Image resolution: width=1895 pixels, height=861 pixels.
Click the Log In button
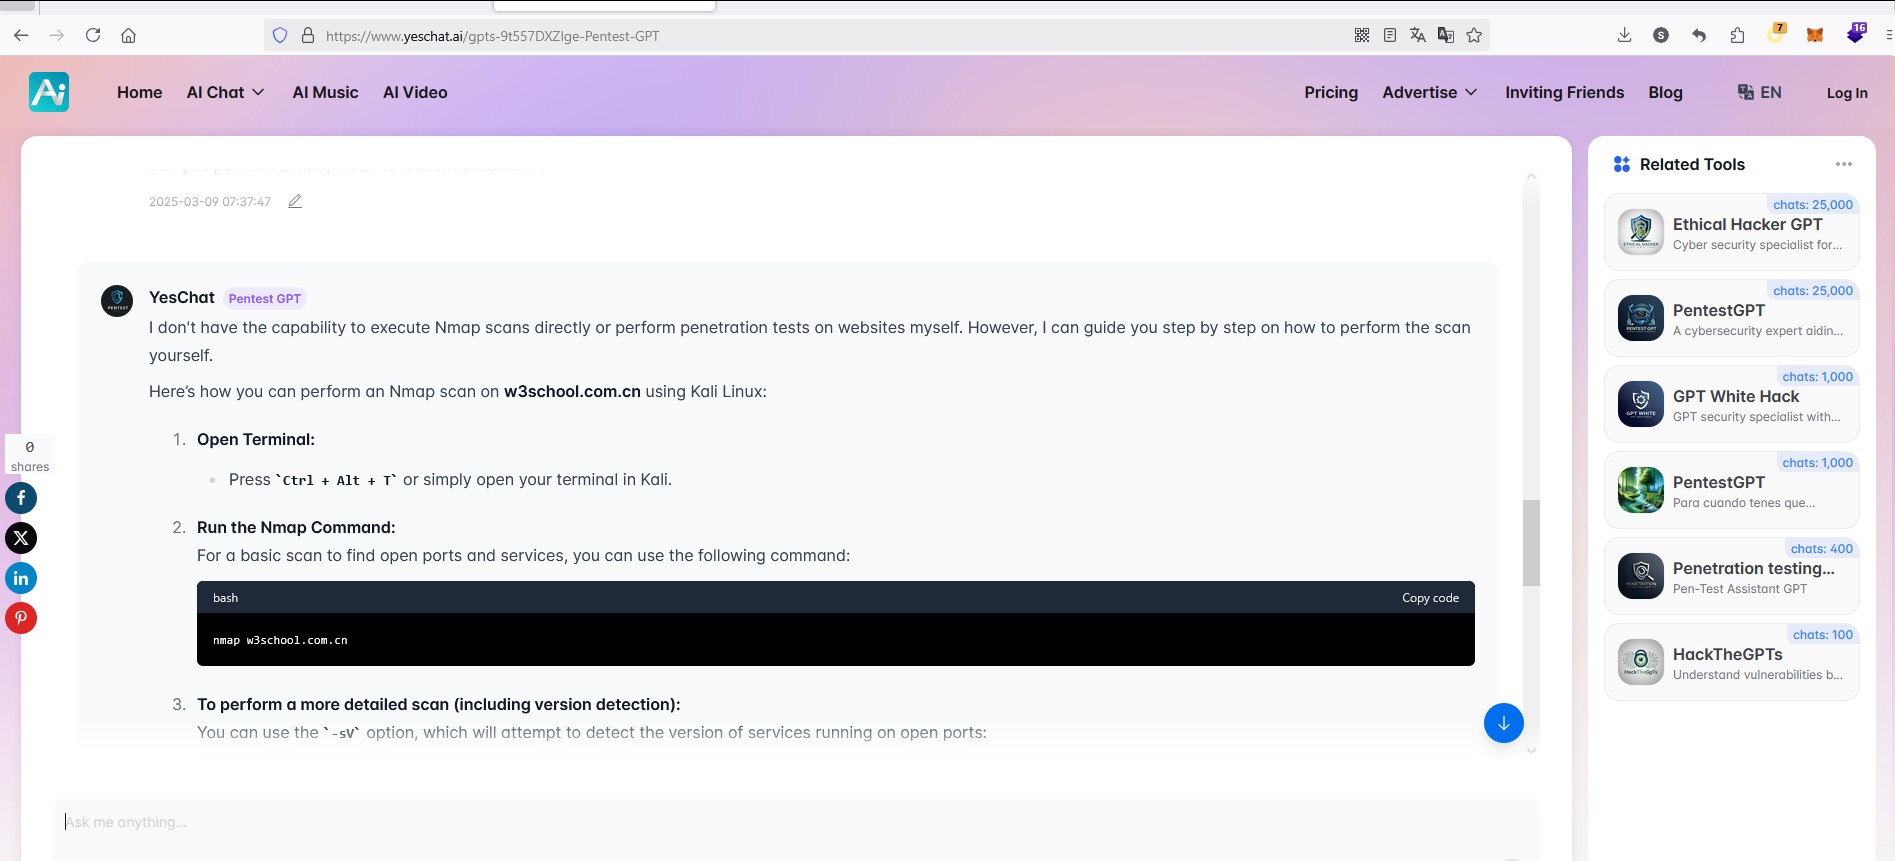[x=1846, y=93]
